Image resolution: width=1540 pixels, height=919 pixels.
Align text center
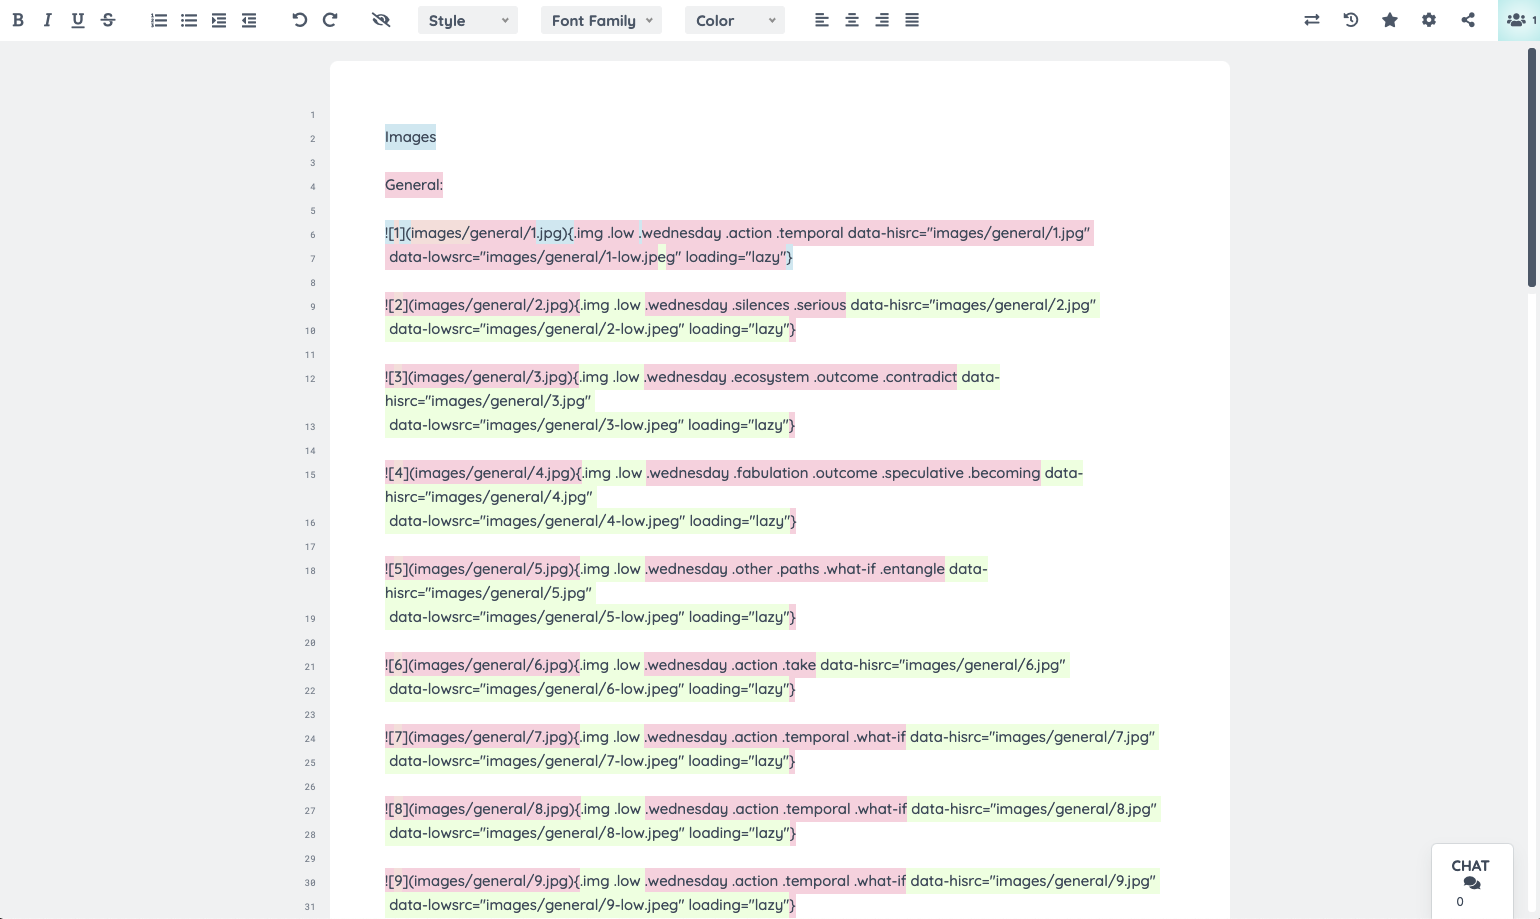click(852, 20)
